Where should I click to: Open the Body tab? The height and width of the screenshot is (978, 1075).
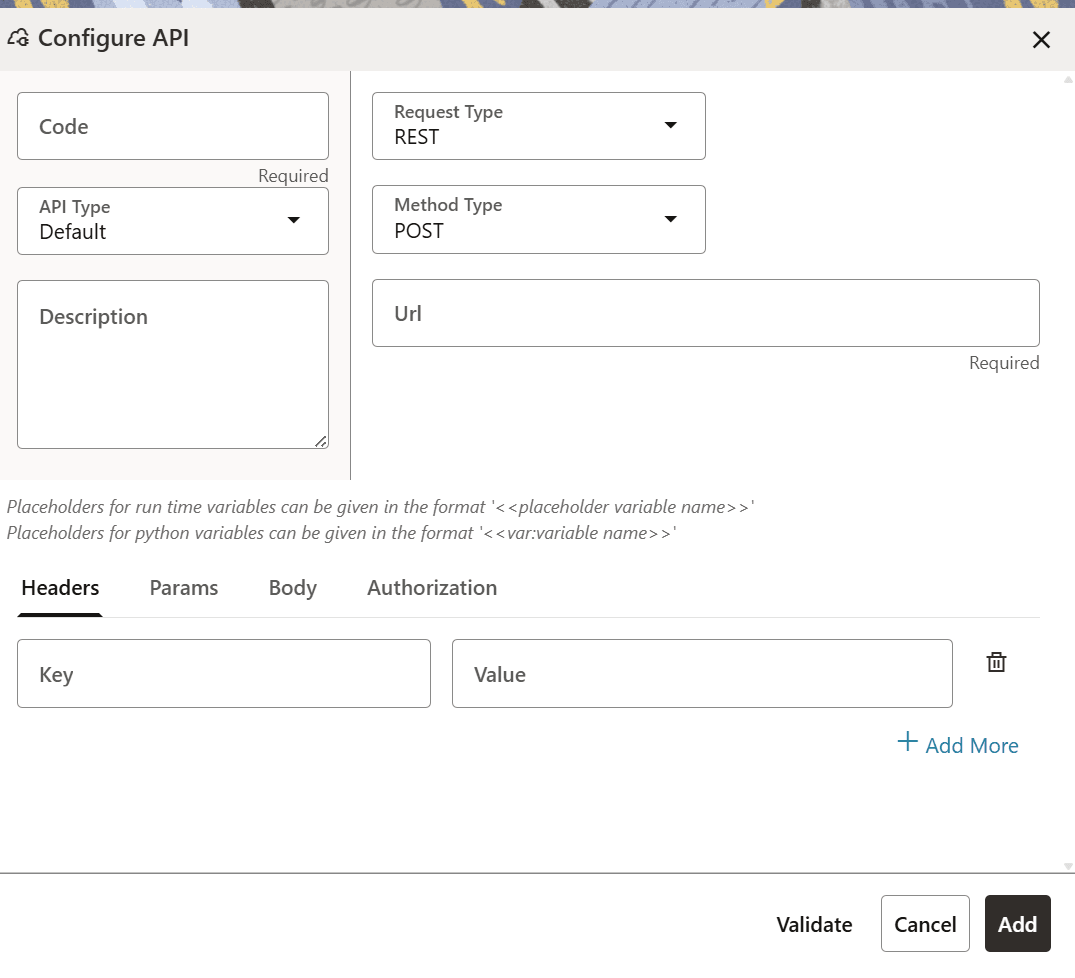(292, 588)
